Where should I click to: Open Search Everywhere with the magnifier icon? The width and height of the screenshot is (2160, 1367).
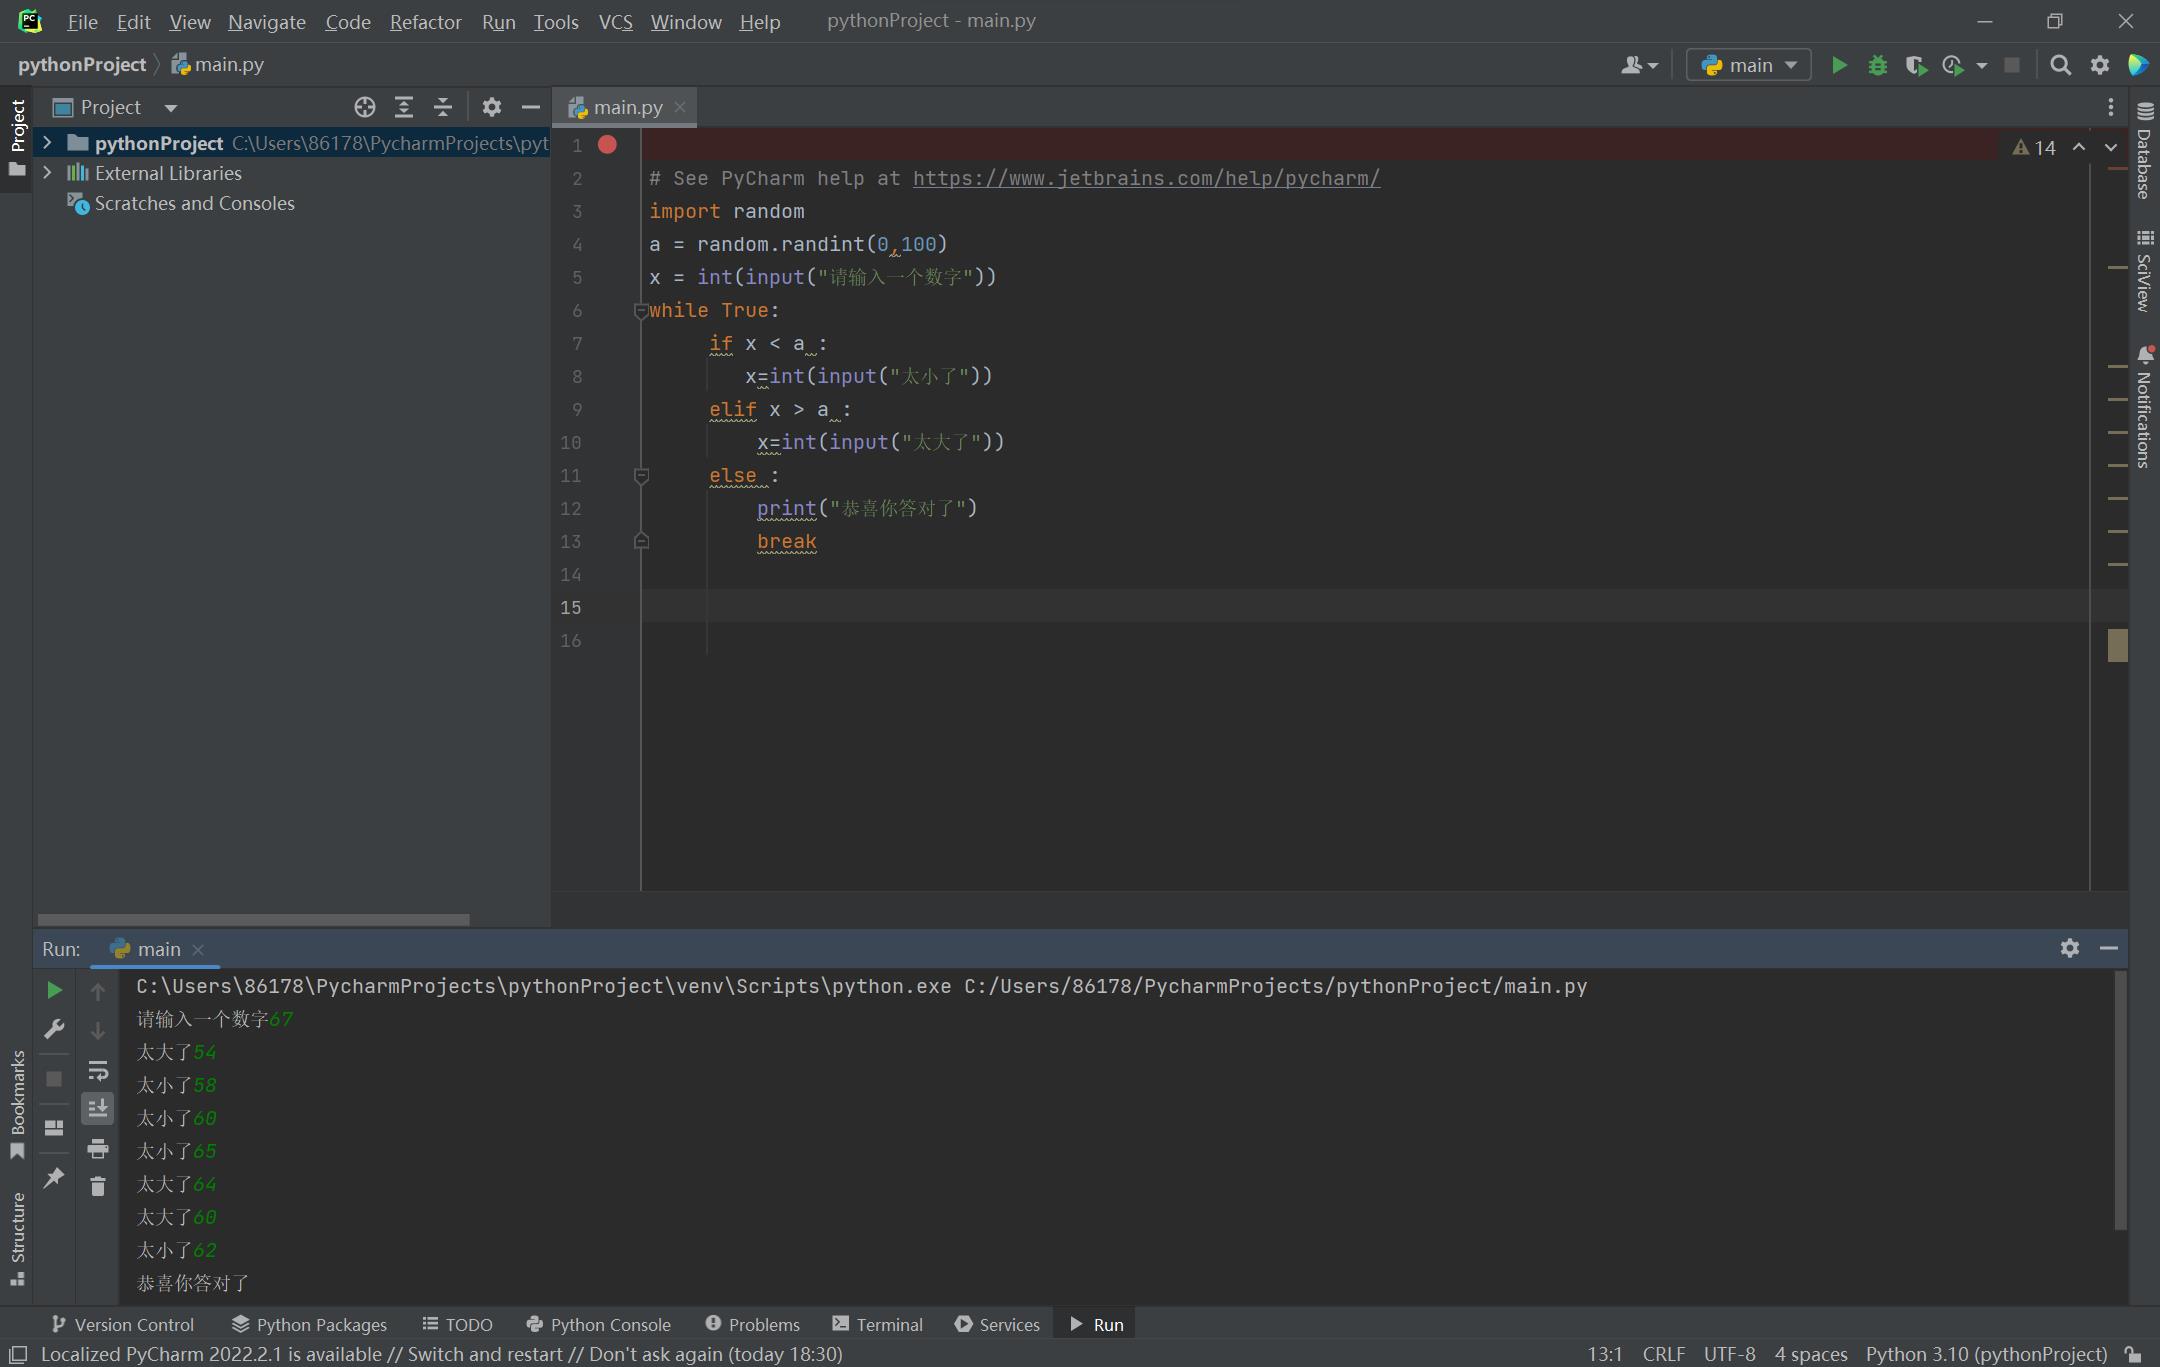[x=2061, y=64]
